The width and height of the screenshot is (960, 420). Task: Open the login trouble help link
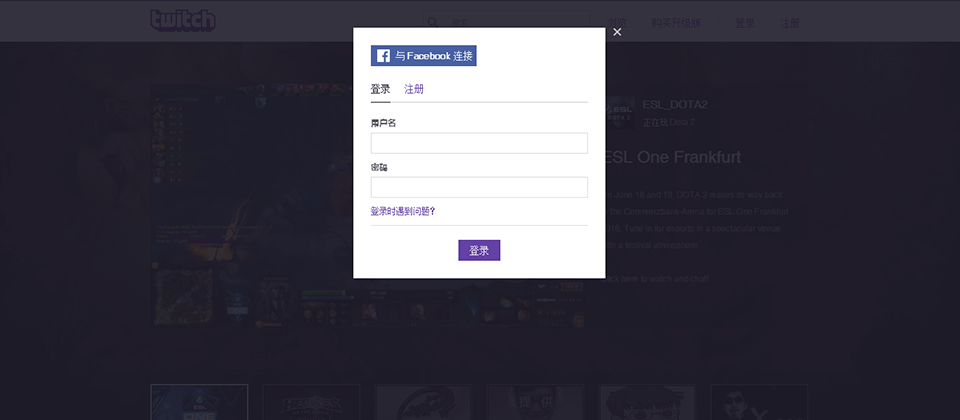click(403, 212)
